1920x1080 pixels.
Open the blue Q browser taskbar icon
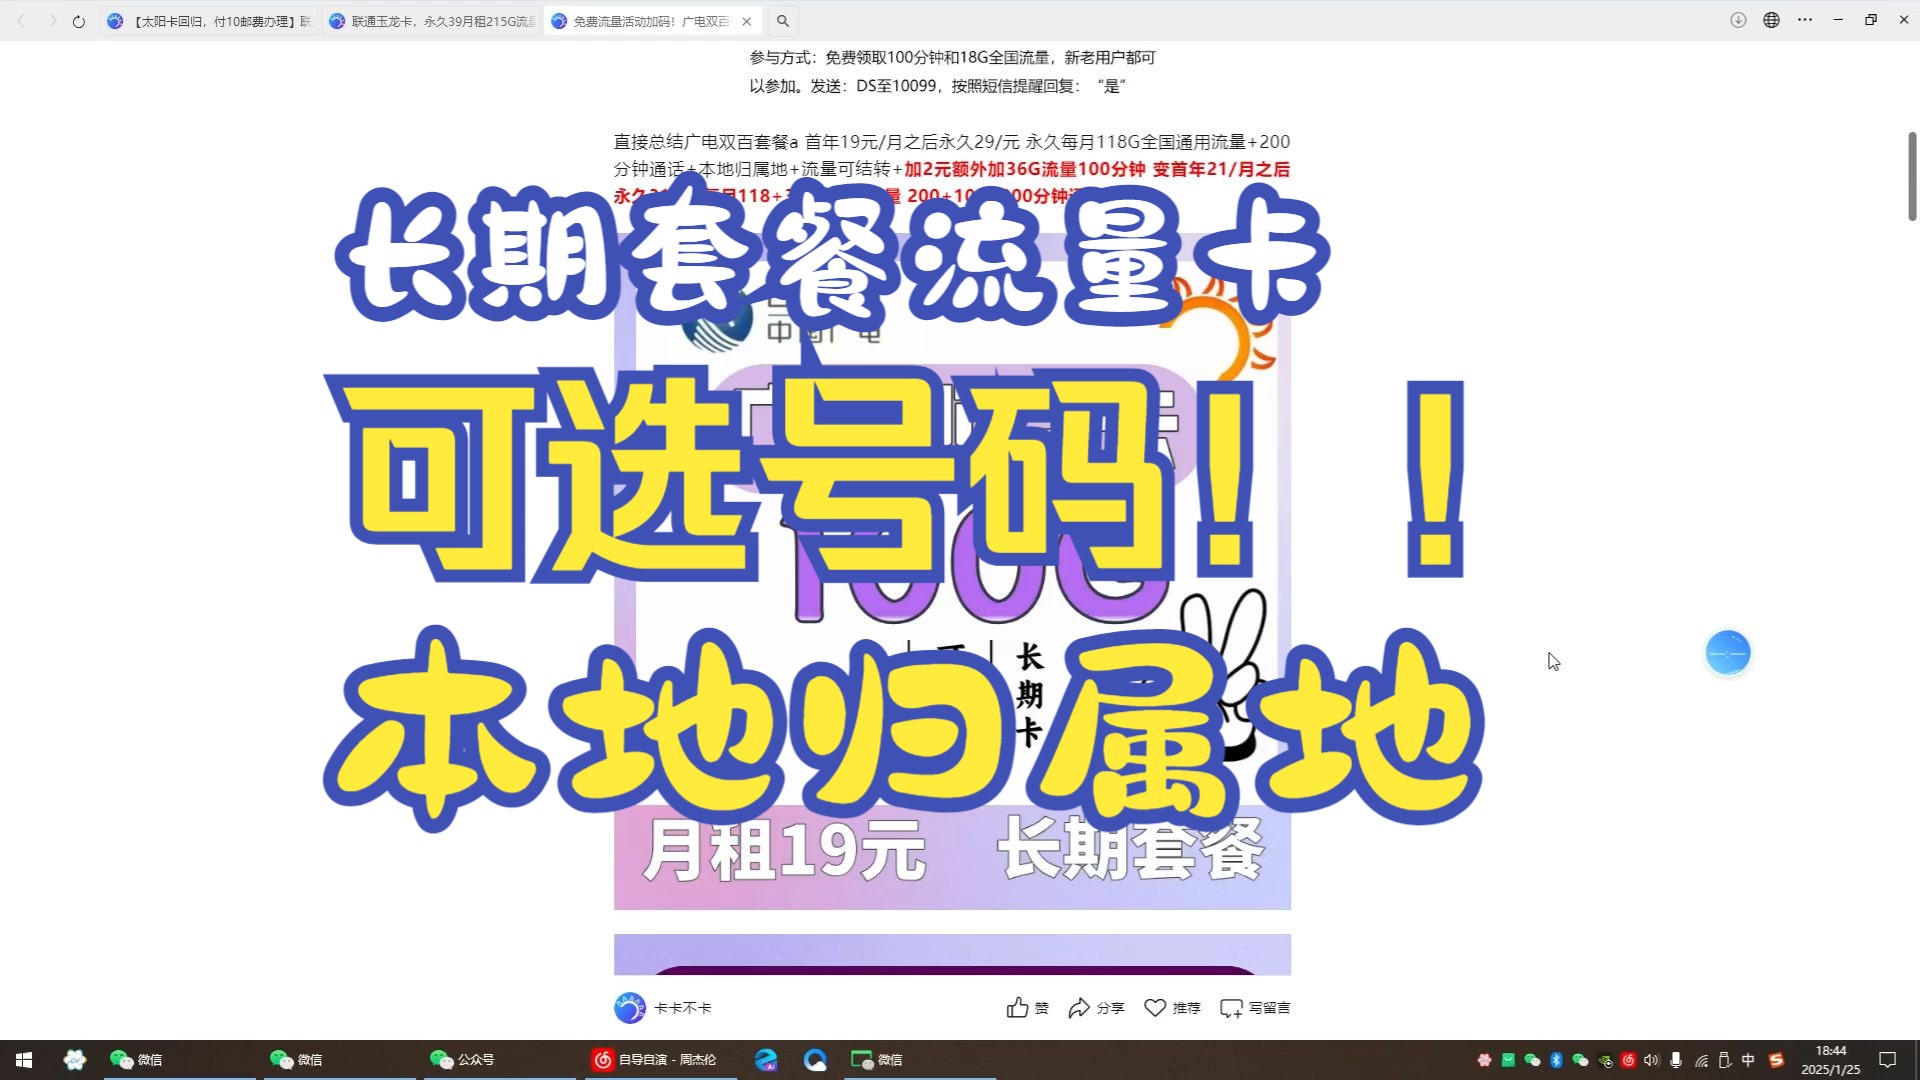[815, 1060]
